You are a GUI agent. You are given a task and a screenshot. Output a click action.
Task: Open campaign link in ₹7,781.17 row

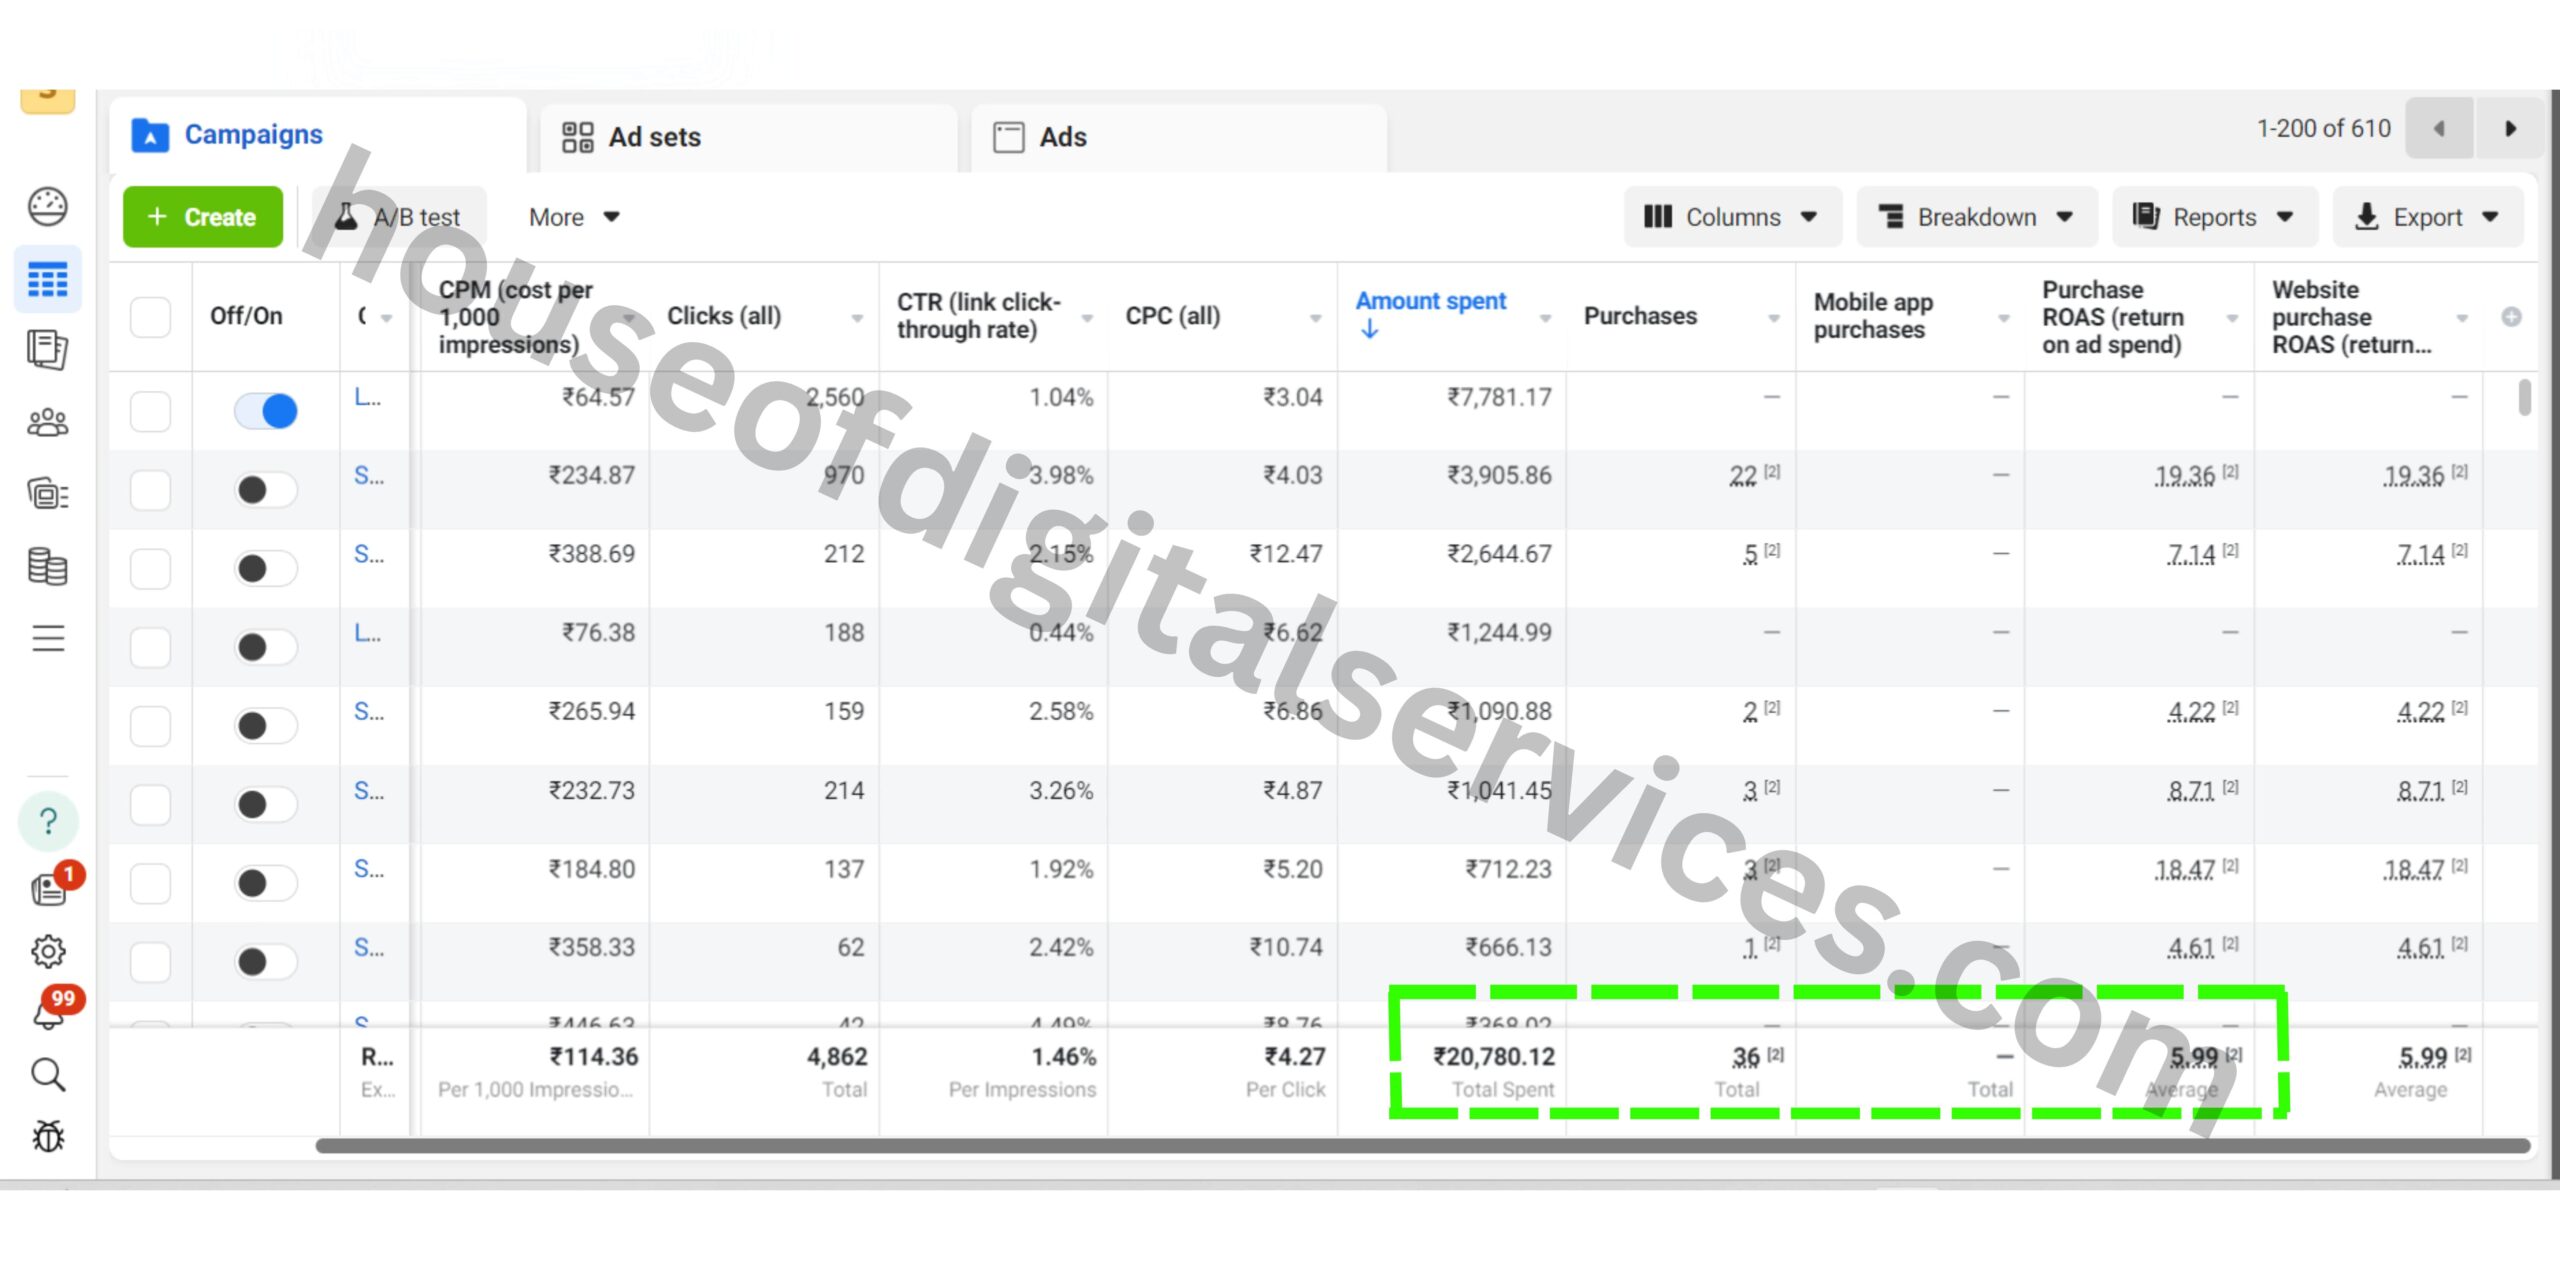367,397
